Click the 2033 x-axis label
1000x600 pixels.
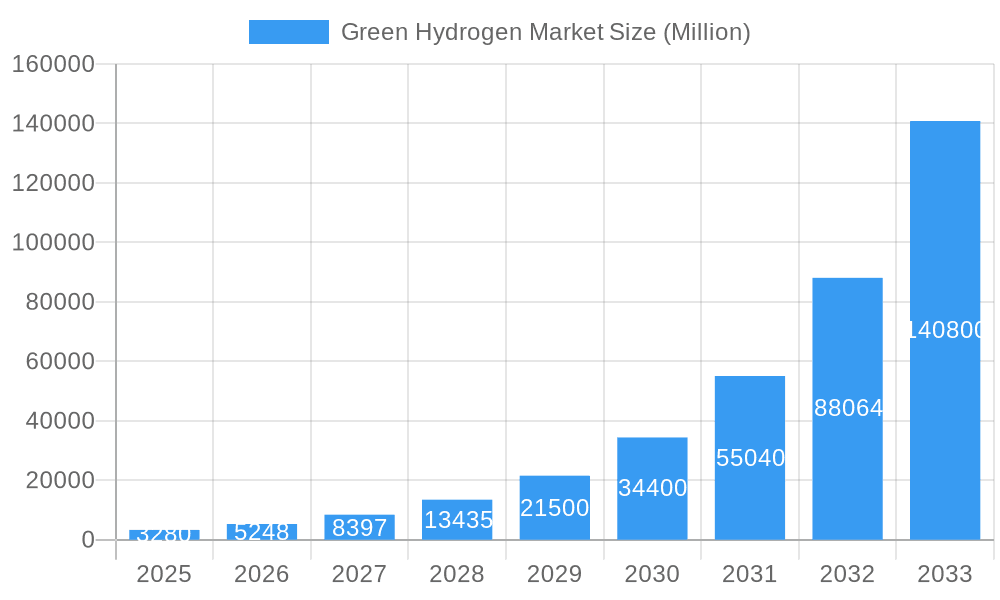pyautogui.click(x=946, y=575)
